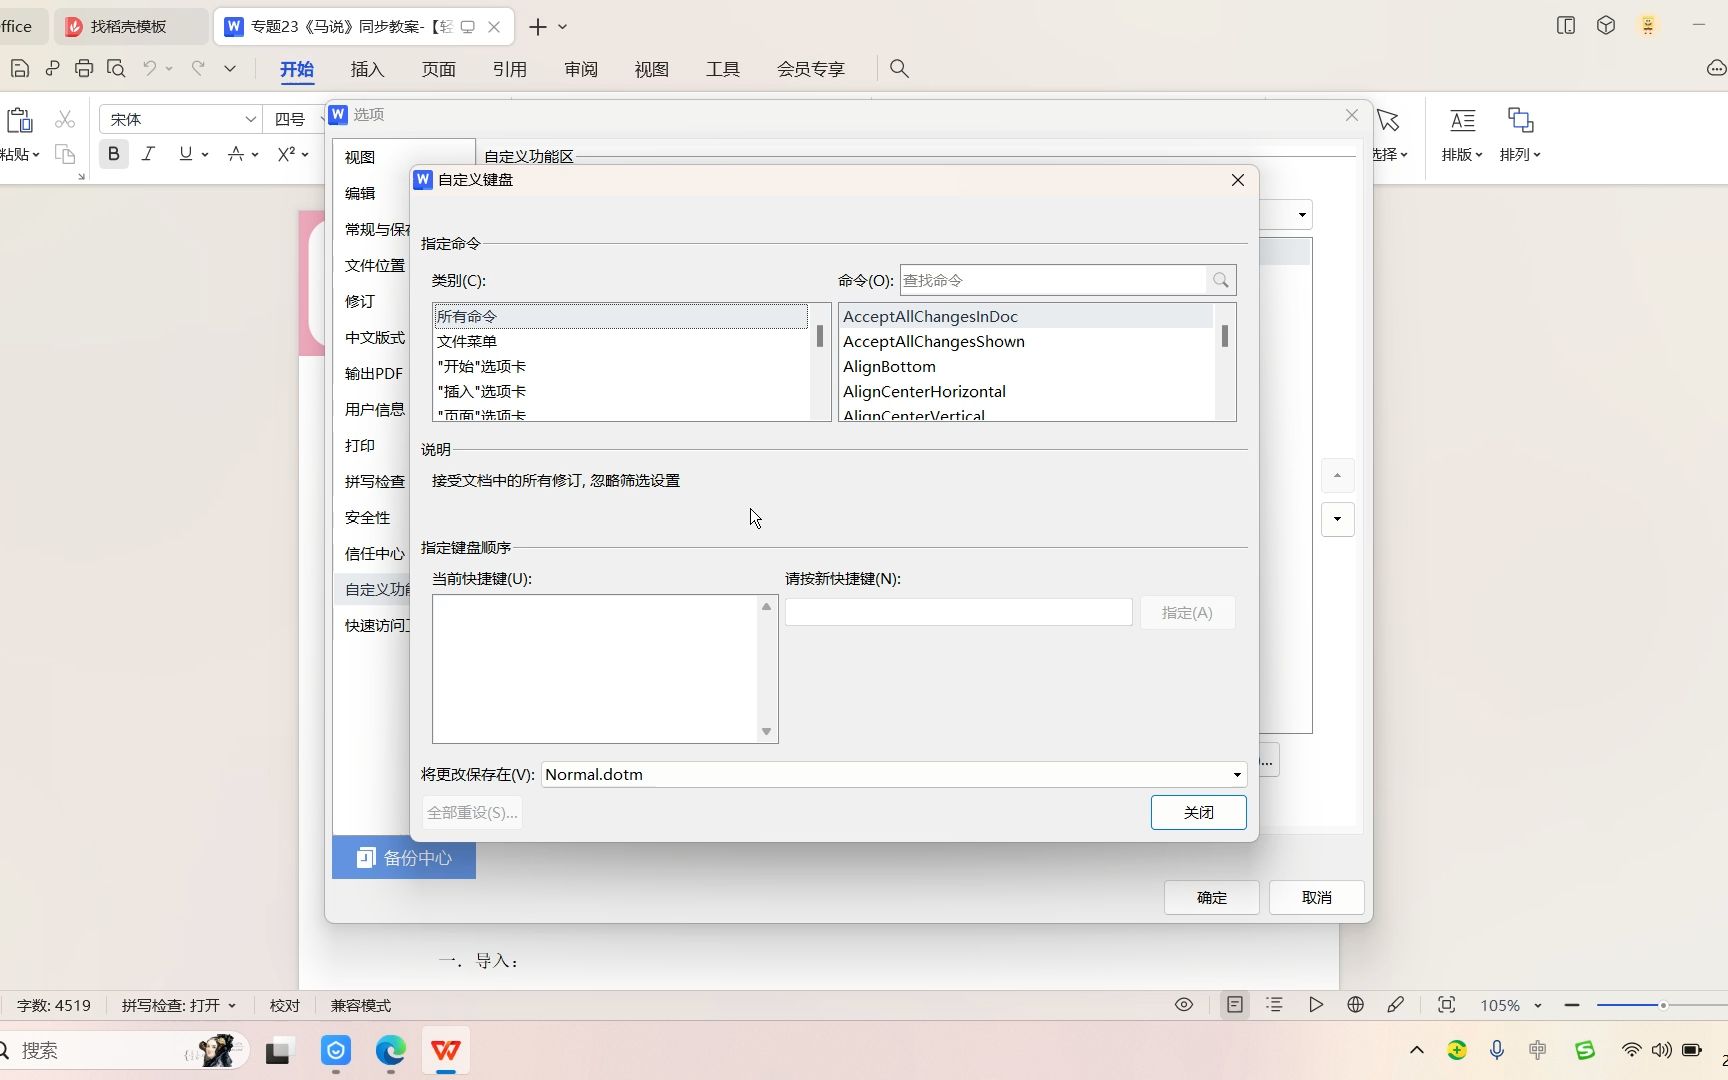Click the 排列 arrange icon
The height and width of the screenshot is (1080, 1728).
(1520, 121)
